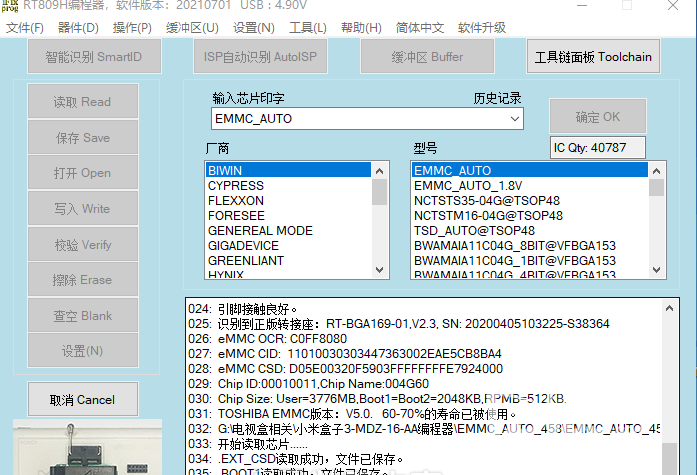Click the 确定 OK button
Screen dimensions: 697x475
(598, 116)
